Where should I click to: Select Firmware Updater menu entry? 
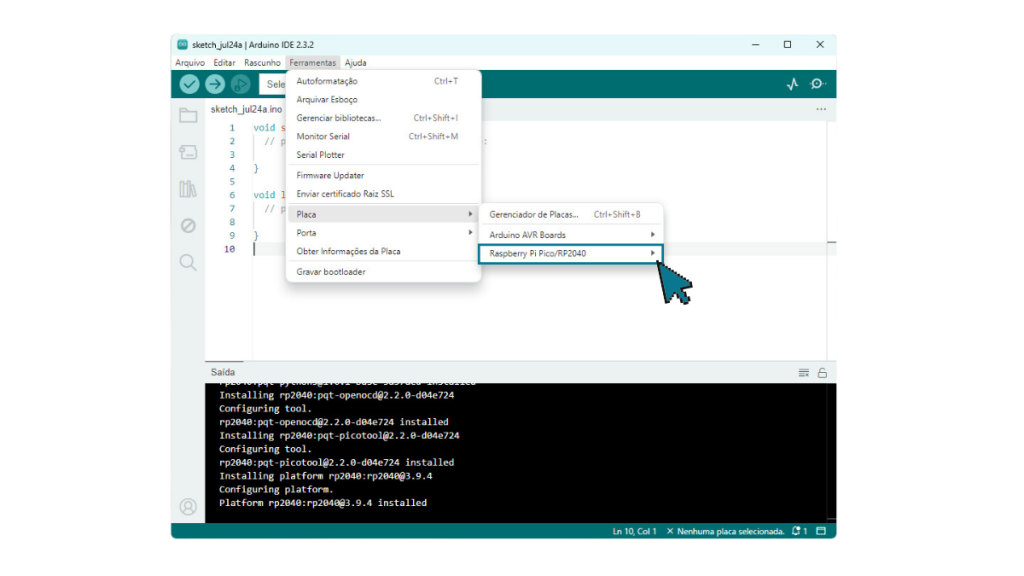click(383, 175)
